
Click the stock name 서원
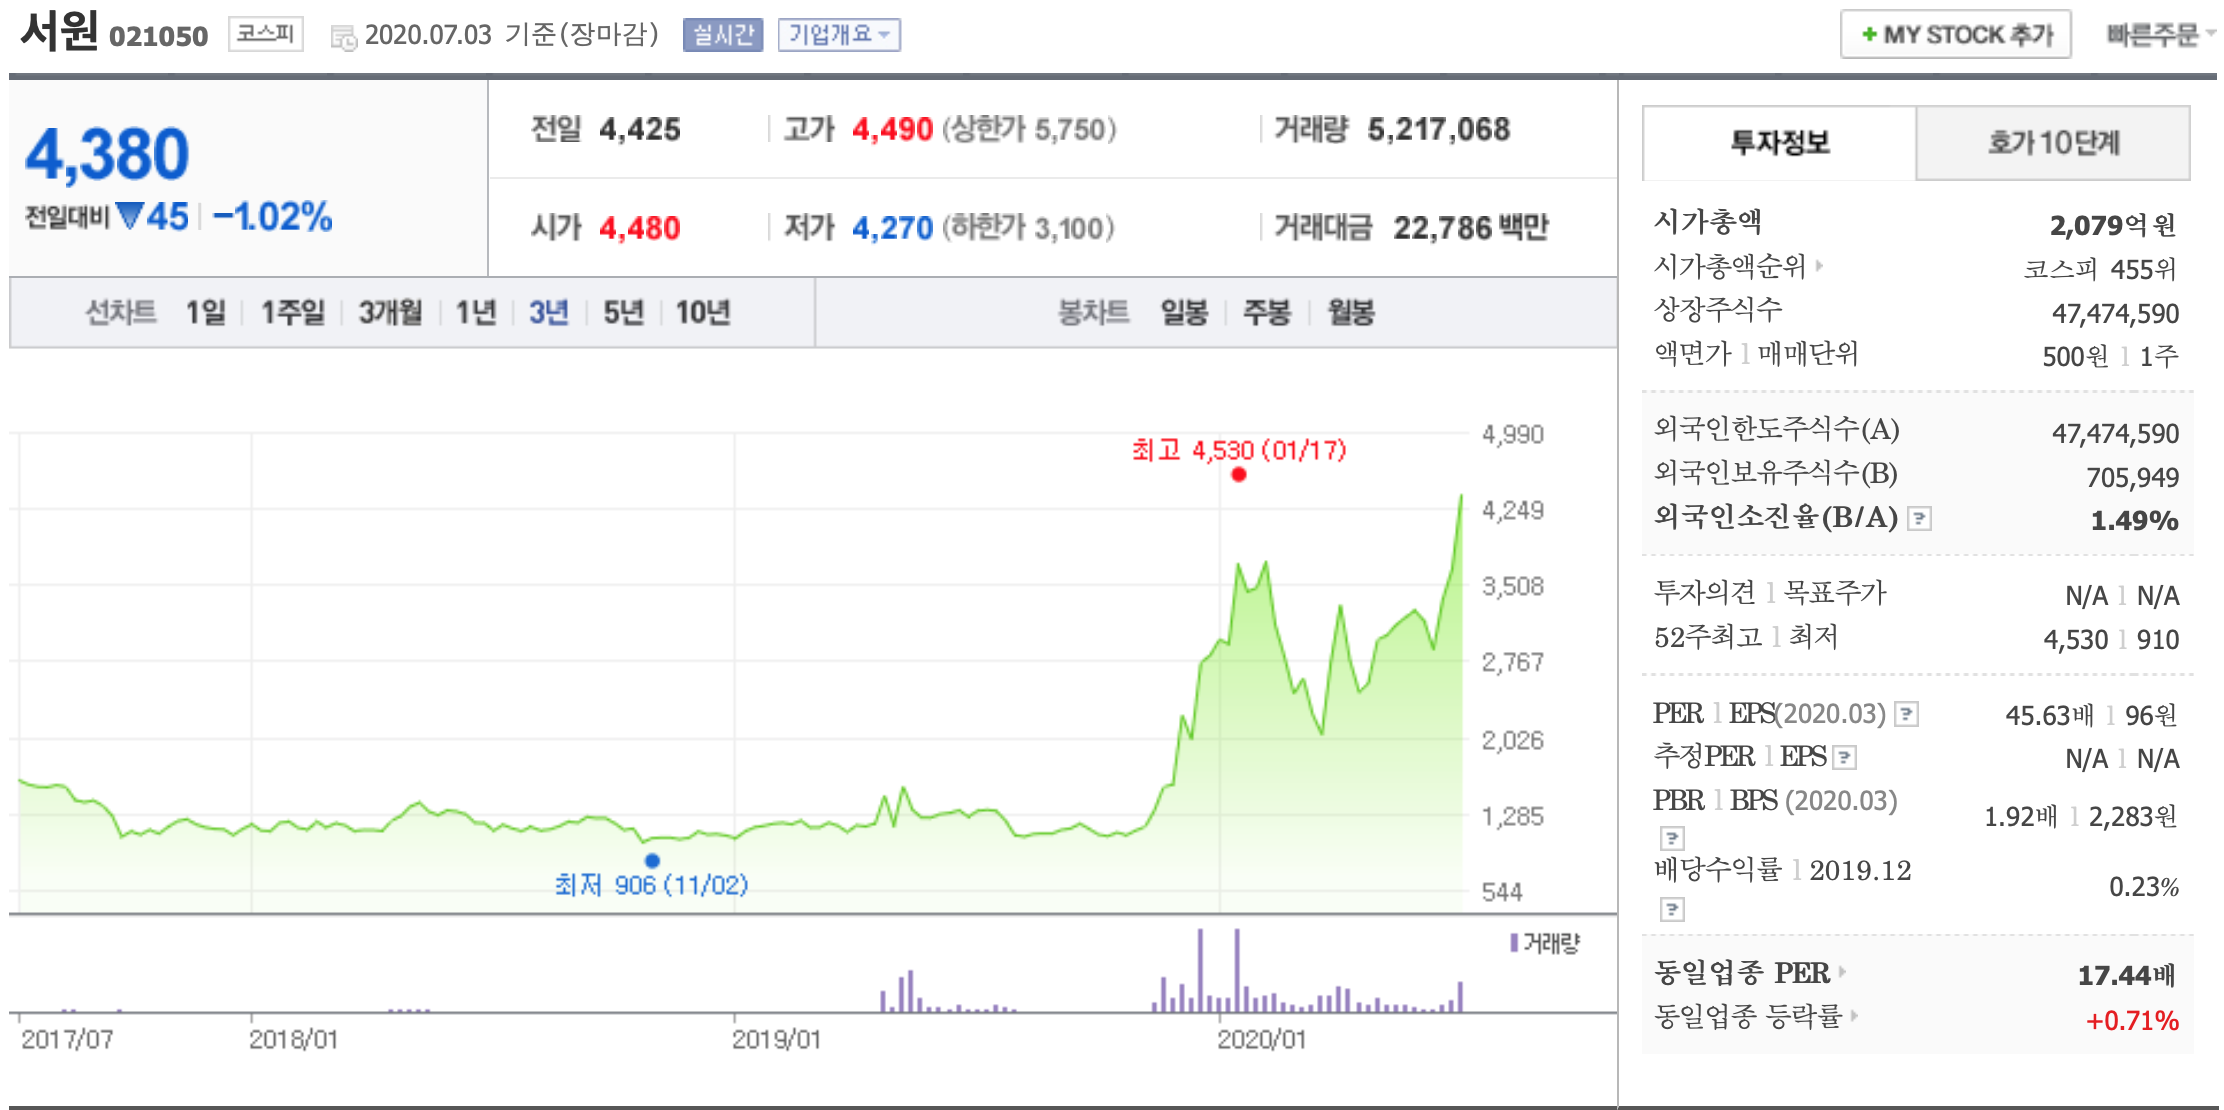(59, 31)
